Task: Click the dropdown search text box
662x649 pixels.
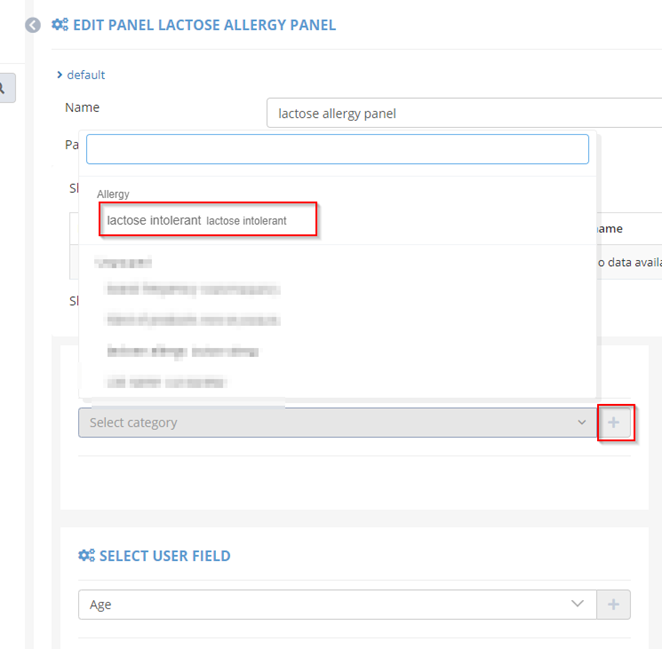Action: click(337, 150)
